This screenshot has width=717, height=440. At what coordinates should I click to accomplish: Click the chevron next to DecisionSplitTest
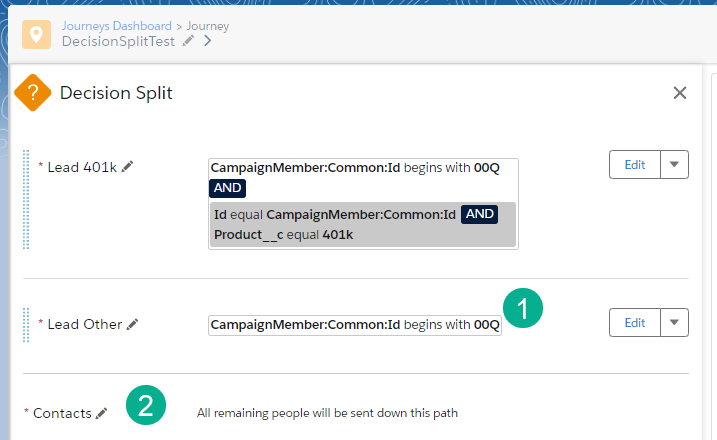click(x=207, y=41)
